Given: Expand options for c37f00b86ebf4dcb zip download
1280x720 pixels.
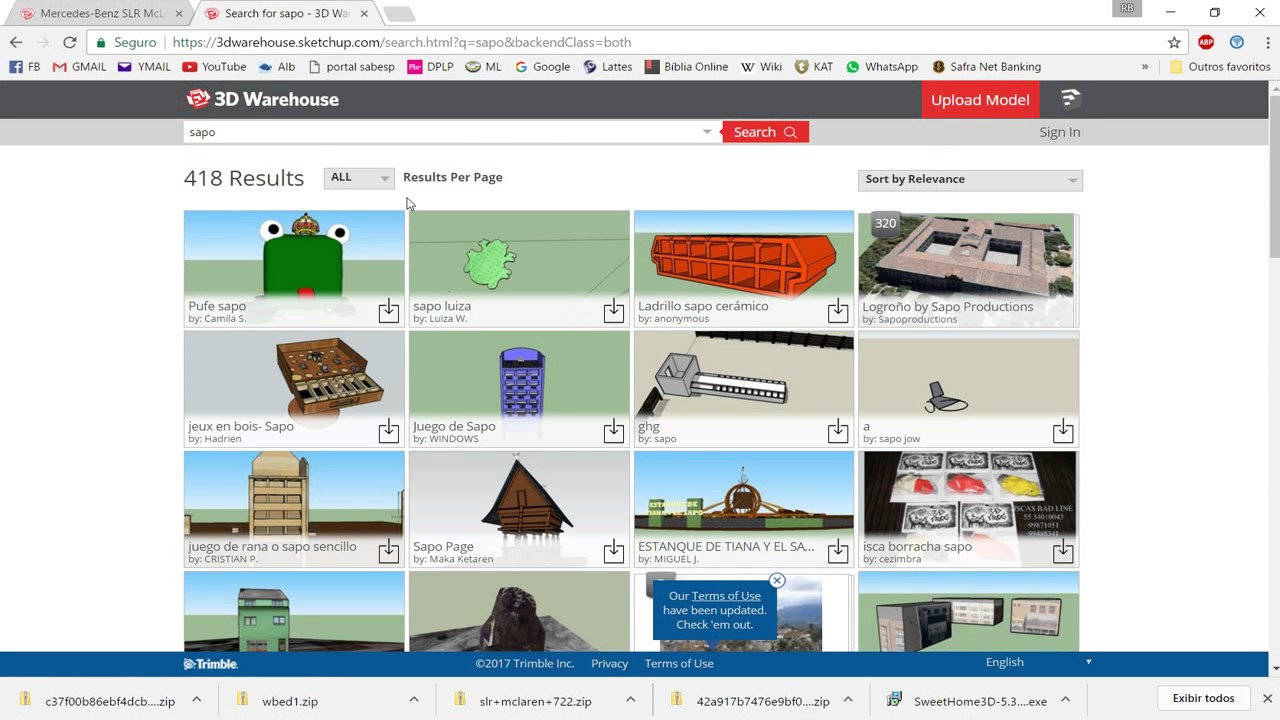Looking at the screenshot, I should (197, 700).
